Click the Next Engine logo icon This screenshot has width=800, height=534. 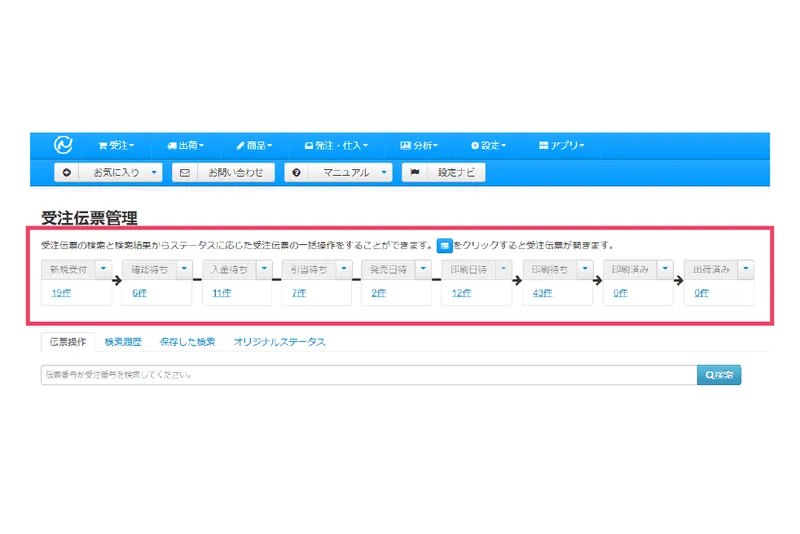[63, 145]
